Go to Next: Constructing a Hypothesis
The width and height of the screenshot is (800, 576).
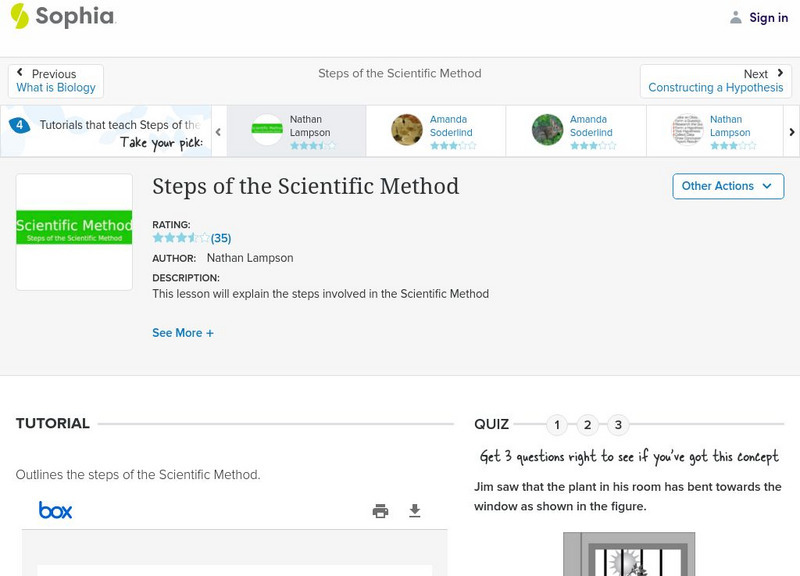pyautogui.click(x=715, y=81)
